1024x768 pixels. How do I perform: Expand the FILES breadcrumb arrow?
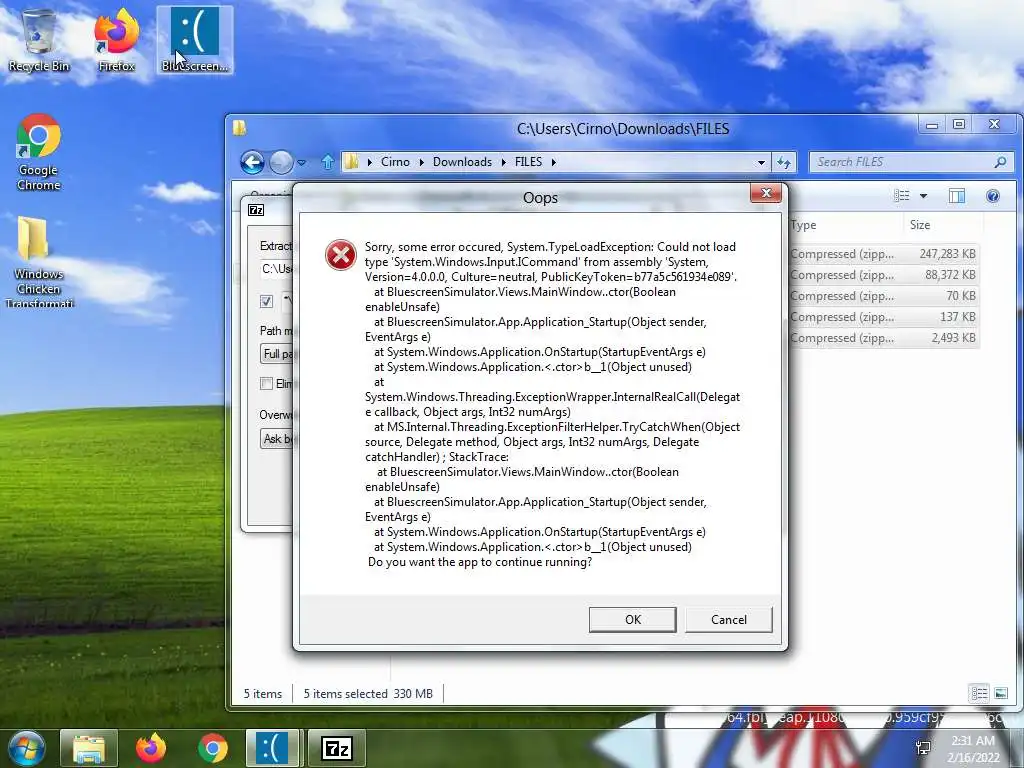tap(553, 162)
